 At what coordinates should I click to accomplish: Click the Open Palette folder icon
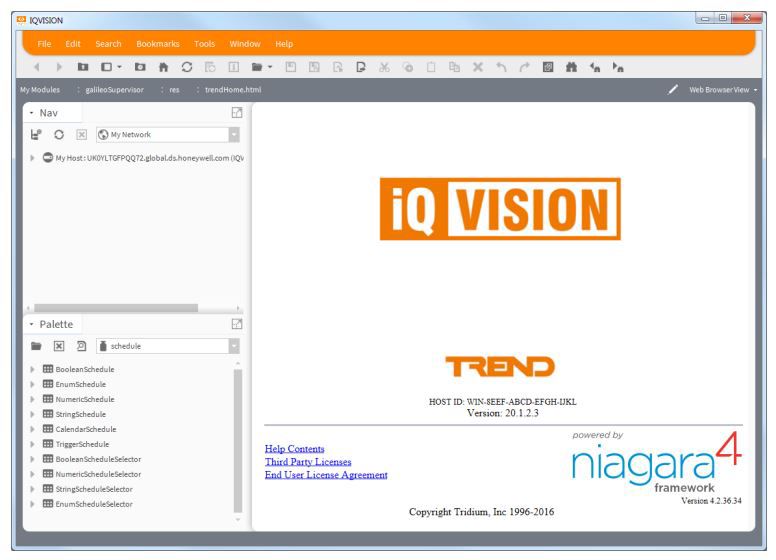[36, 346]
